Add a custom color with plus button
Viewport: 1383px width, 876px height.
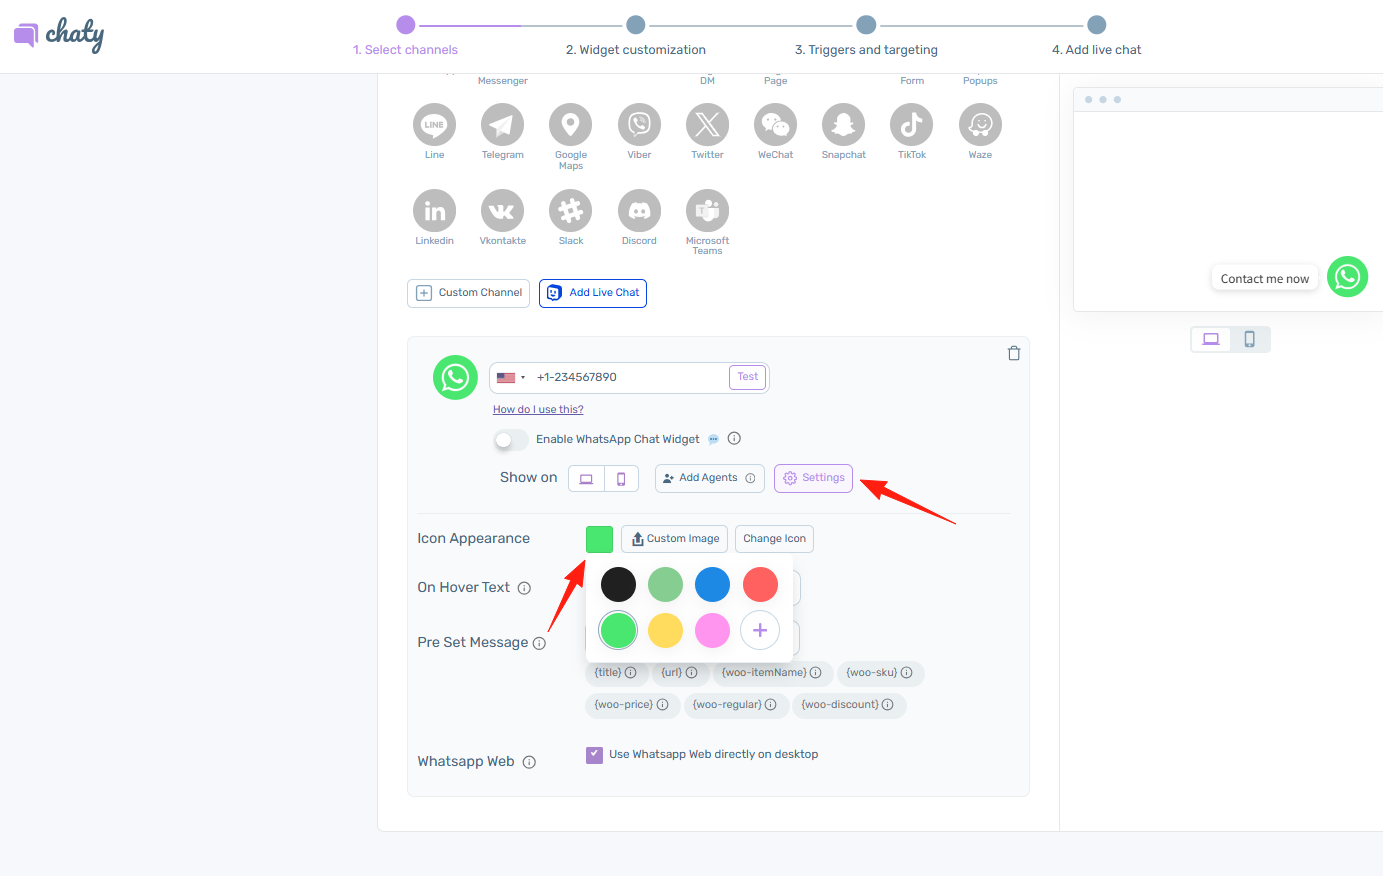[760, 630]
